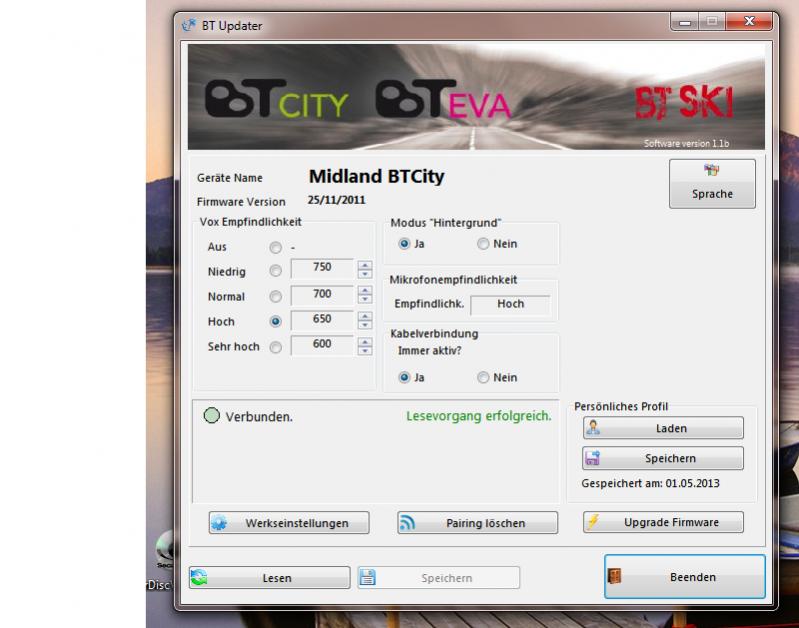Viewport: 799px width, 628px height.
Task: Load personal profile with Laden button
Action: pos(663,428)
